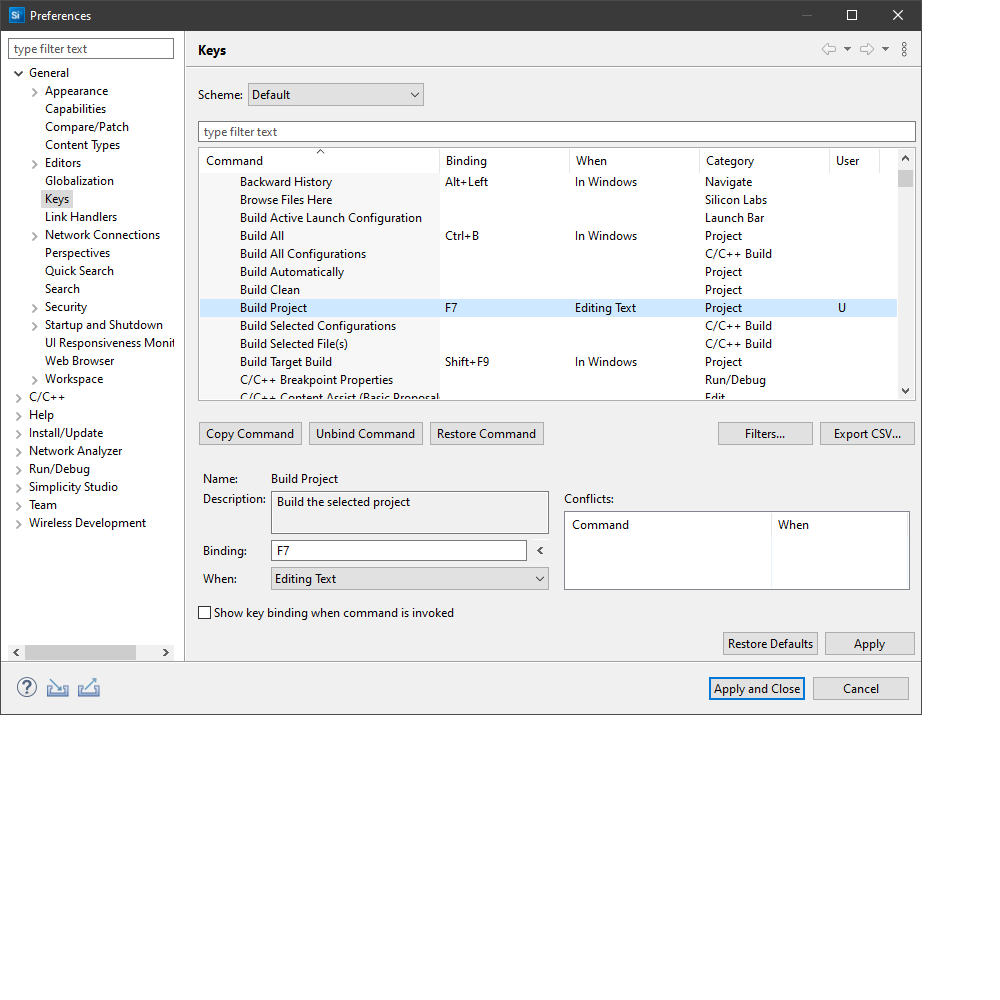The image size is (1000, 1000).
Task: Click the Restore Defaults button
Action: (x=770, y=644)
